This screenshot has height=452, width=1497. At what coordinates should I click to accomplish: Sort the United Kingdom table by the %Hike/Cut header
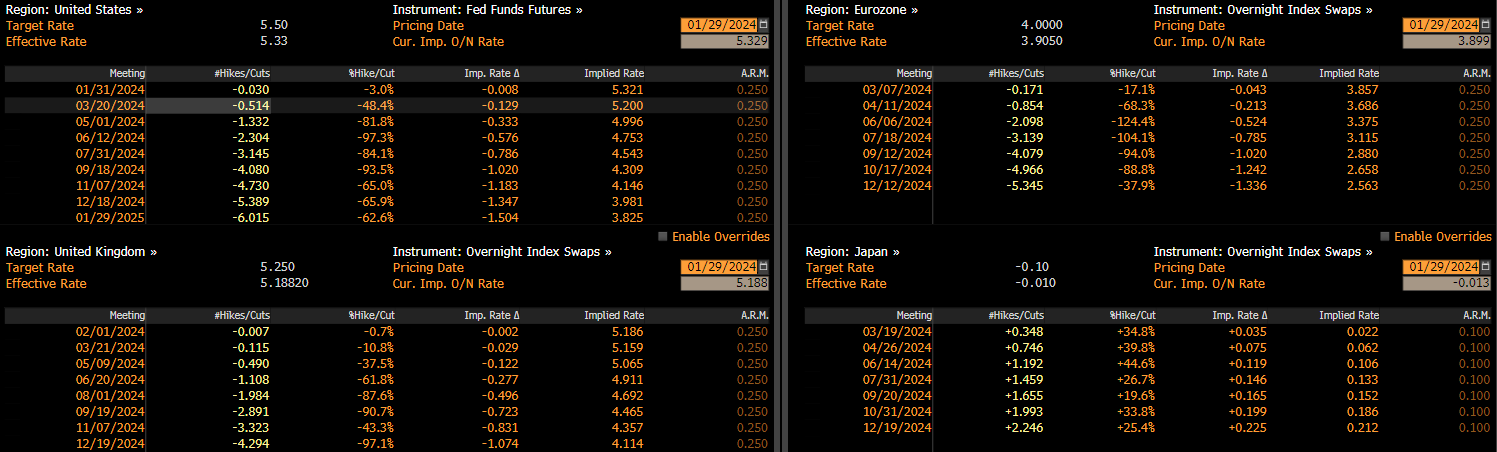[371, 316]
